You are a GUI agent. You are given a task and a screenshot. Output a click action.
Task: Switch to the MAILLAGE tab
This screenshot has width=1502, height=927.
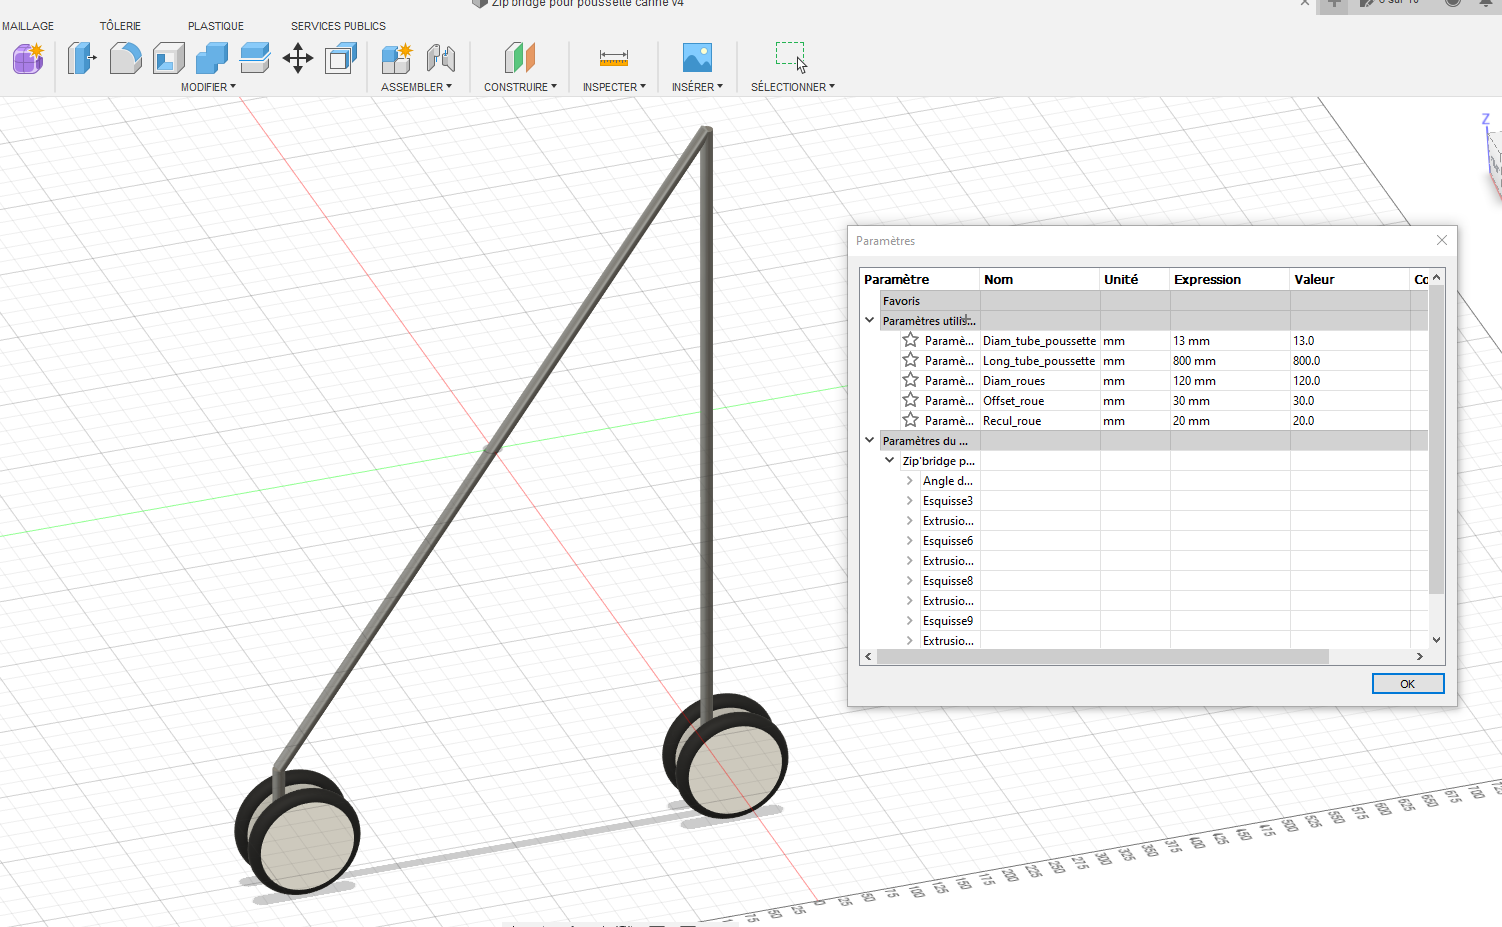pyautogui.click(x=28, y=26)
